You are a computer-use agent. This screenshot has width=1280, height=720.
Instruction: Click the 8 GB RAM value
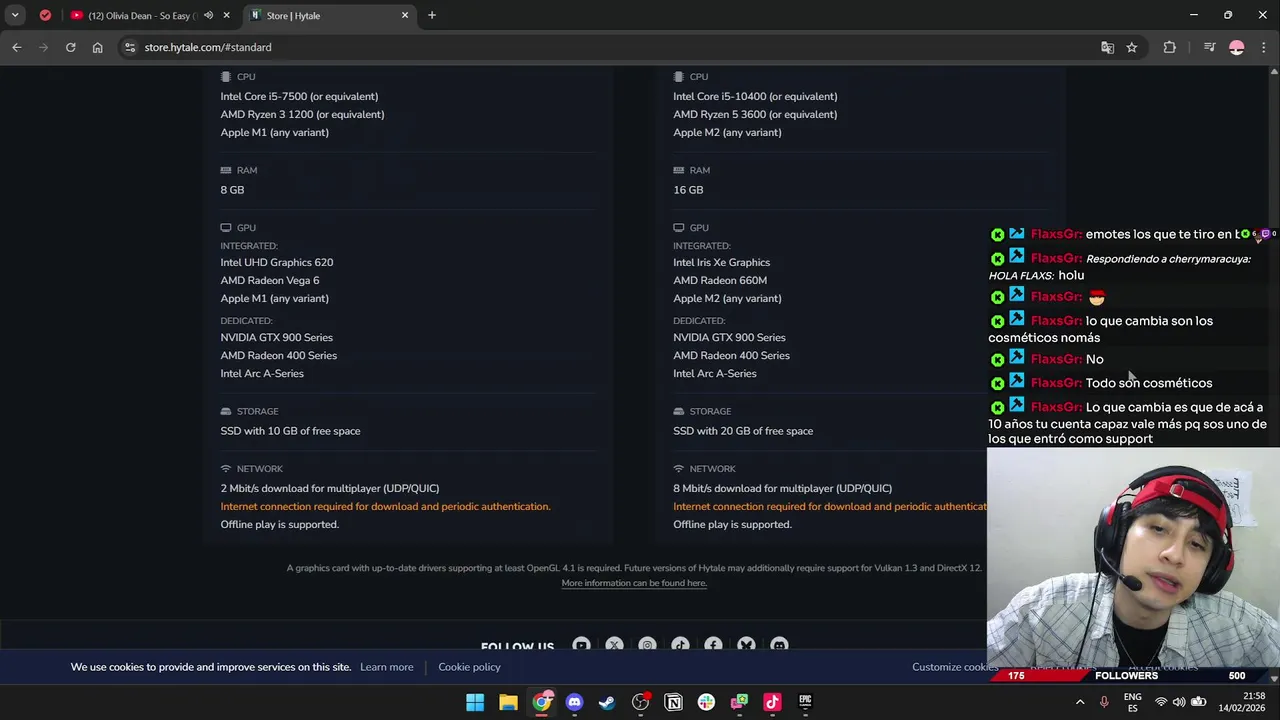click(232, 190)
